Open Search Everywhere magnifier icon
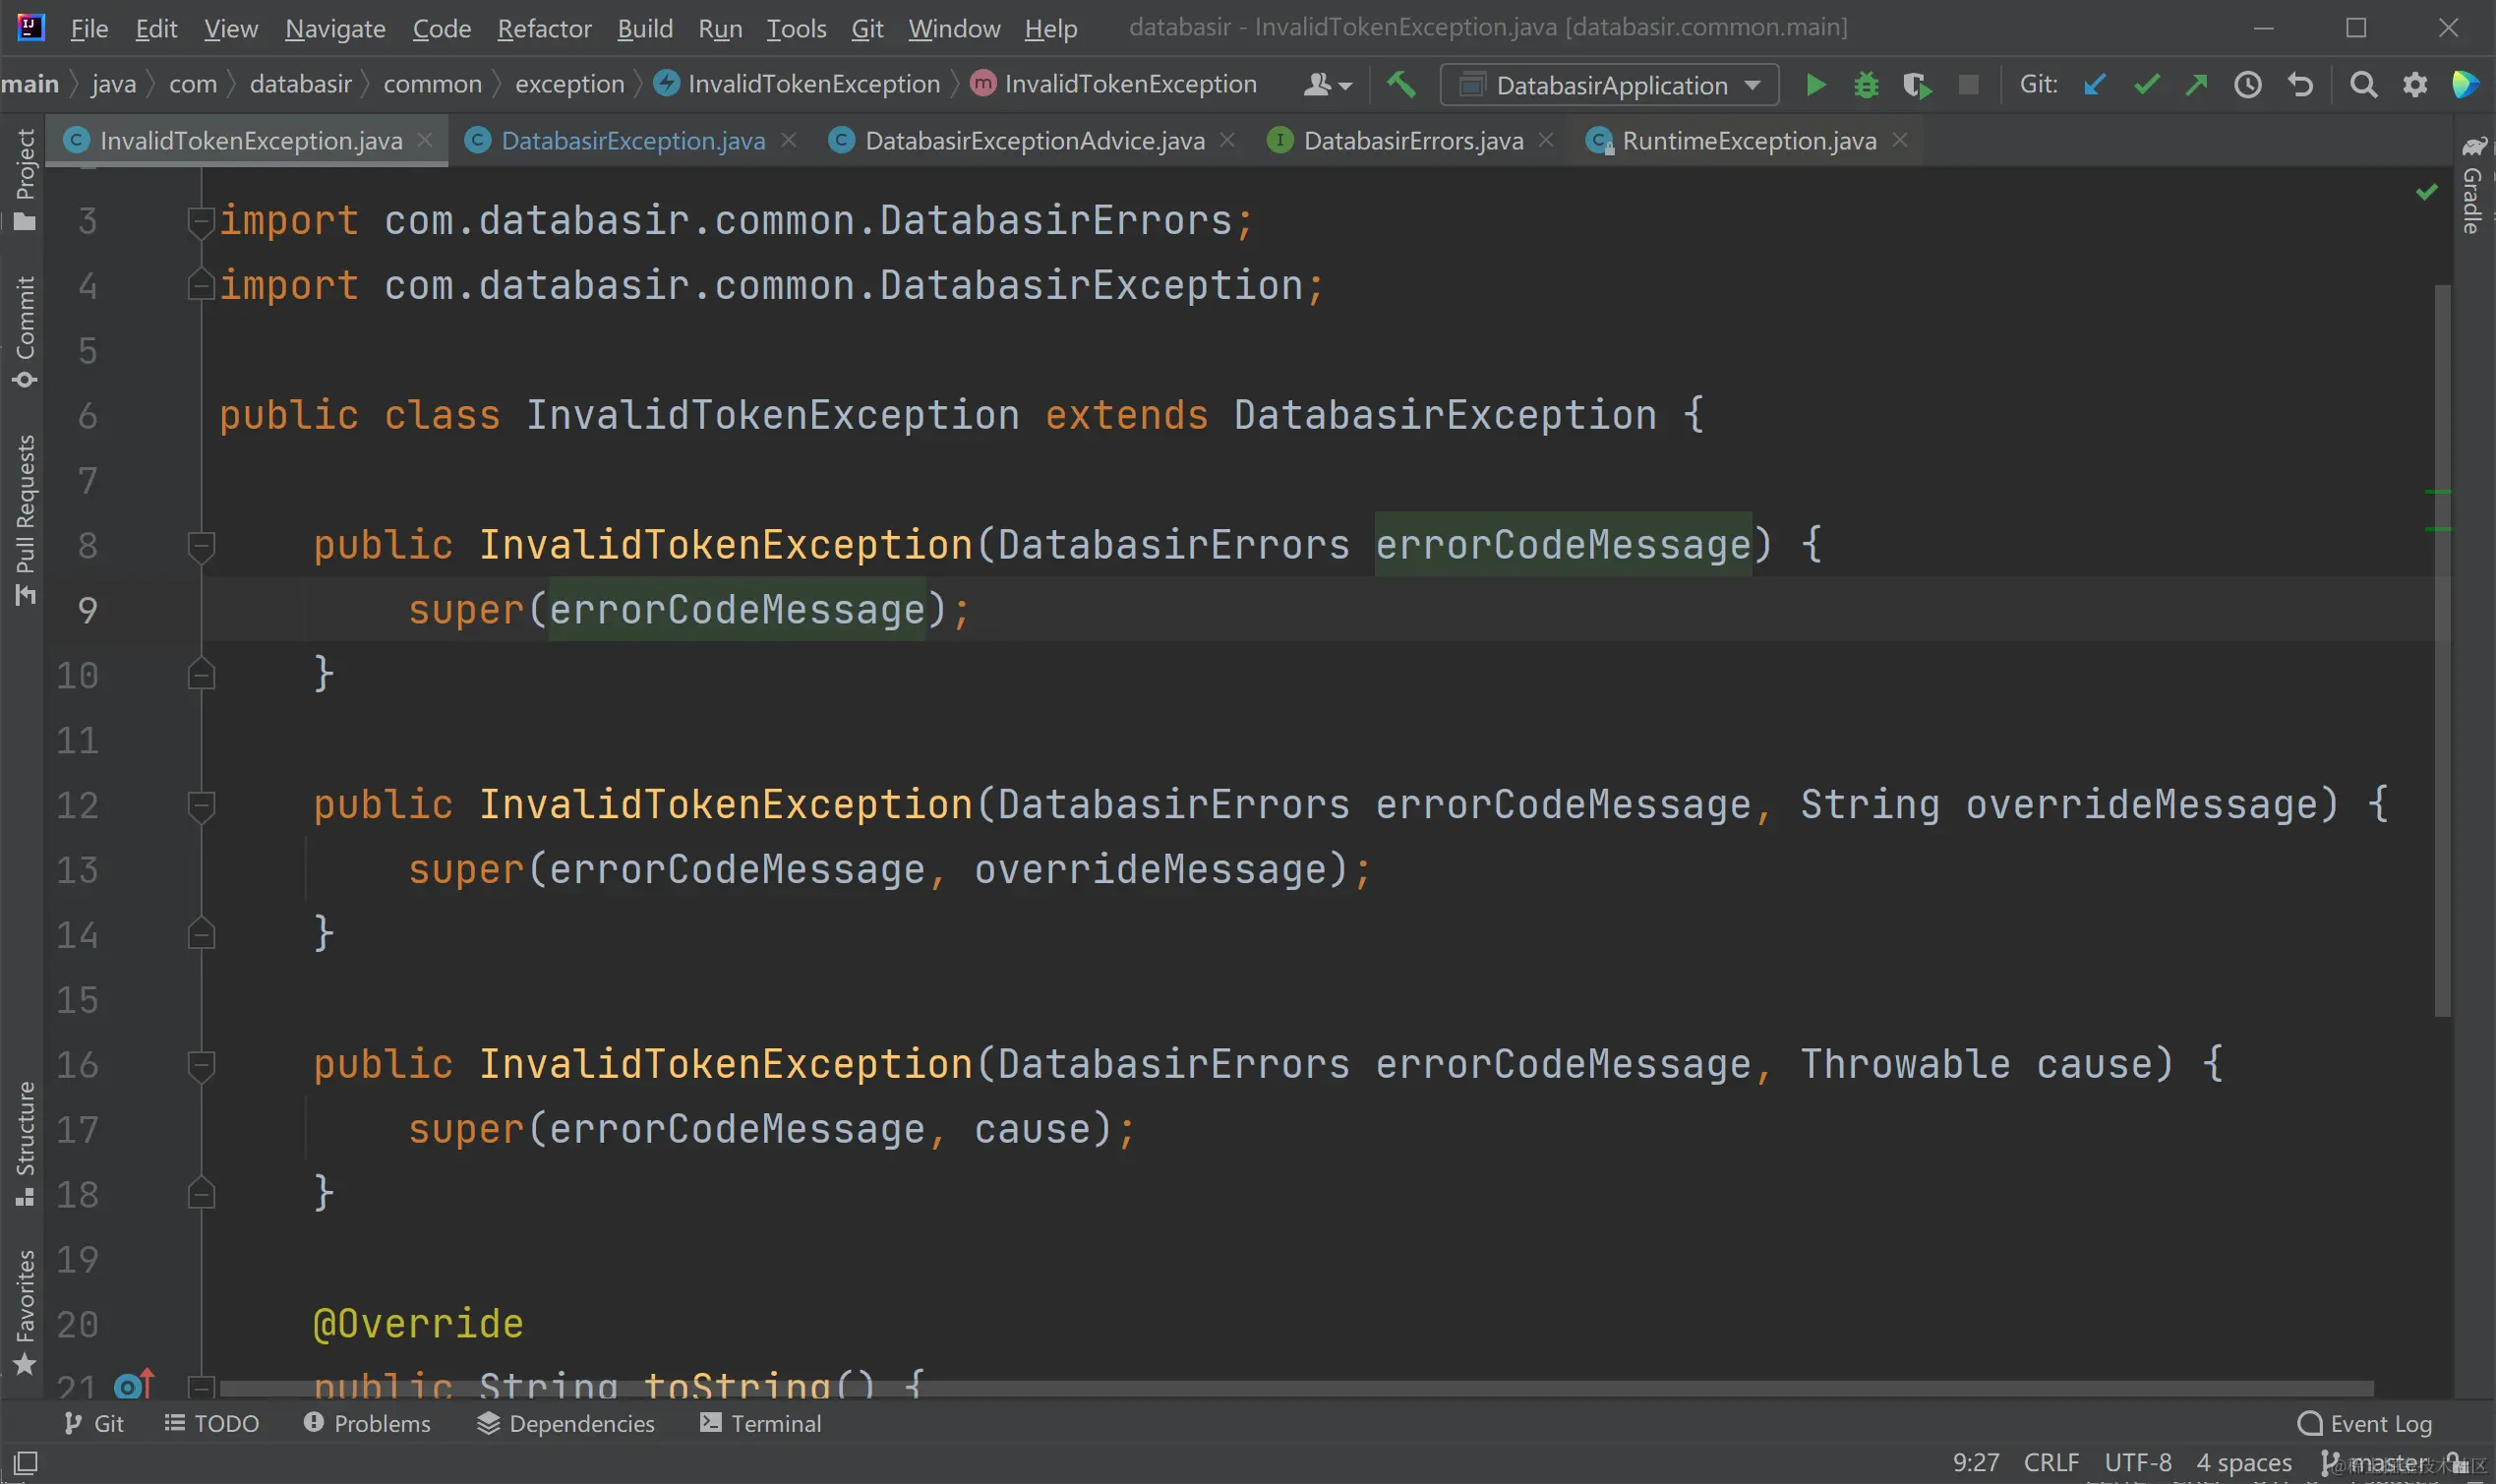 point(2363,85)
